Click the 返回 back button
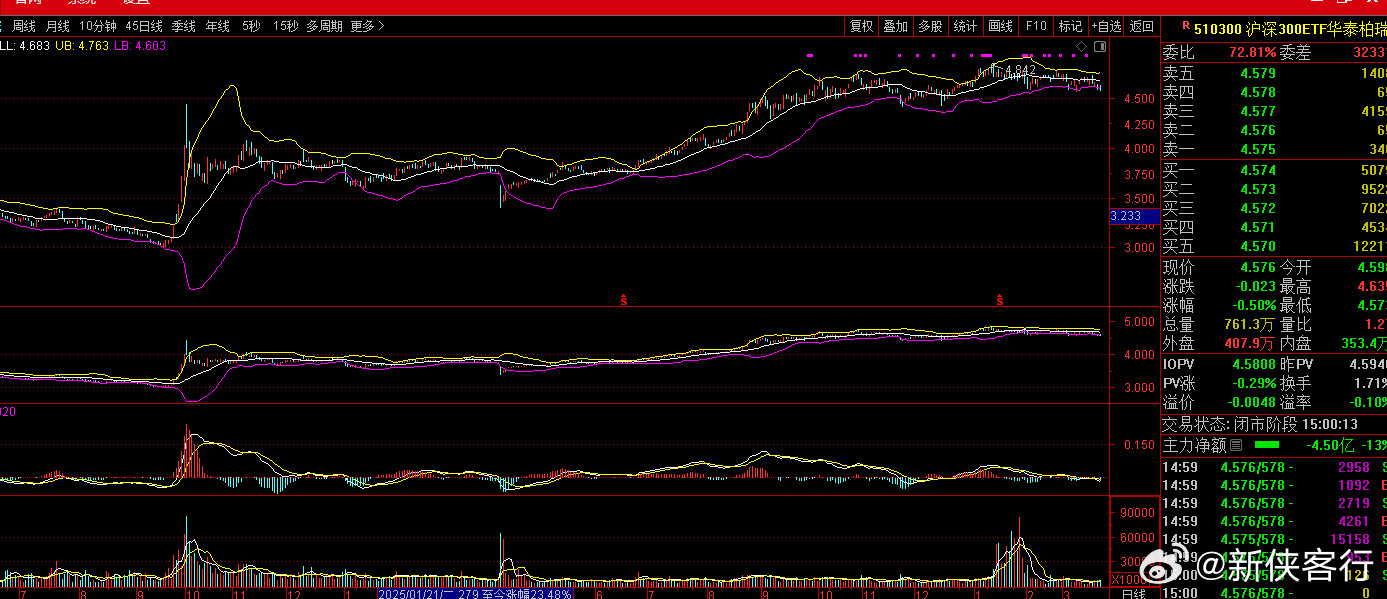This screenshot has height=599, width=1387. [1141, 26]
